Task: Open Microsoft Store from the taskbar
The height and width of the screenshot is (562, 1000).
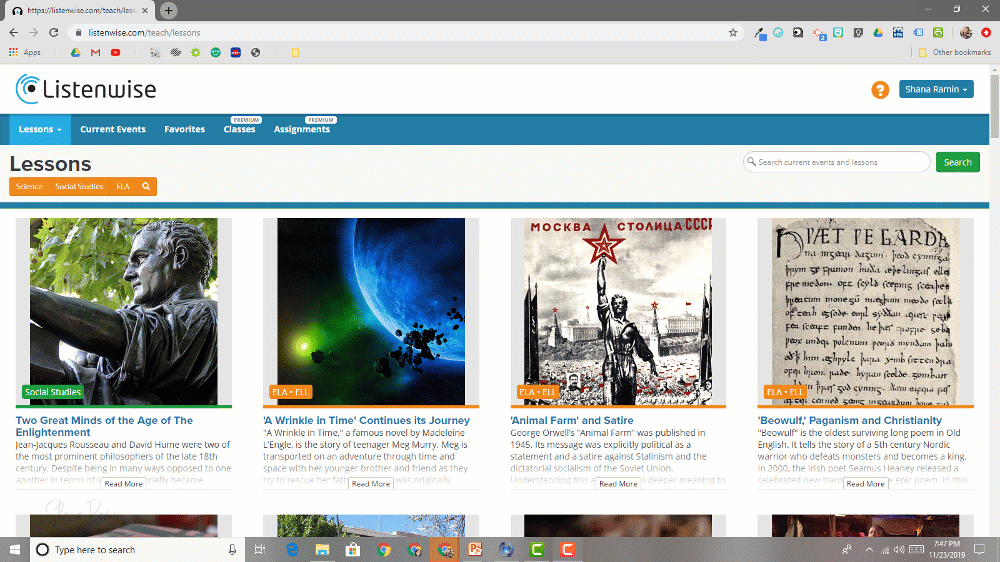Action: (x=353, y=549)
